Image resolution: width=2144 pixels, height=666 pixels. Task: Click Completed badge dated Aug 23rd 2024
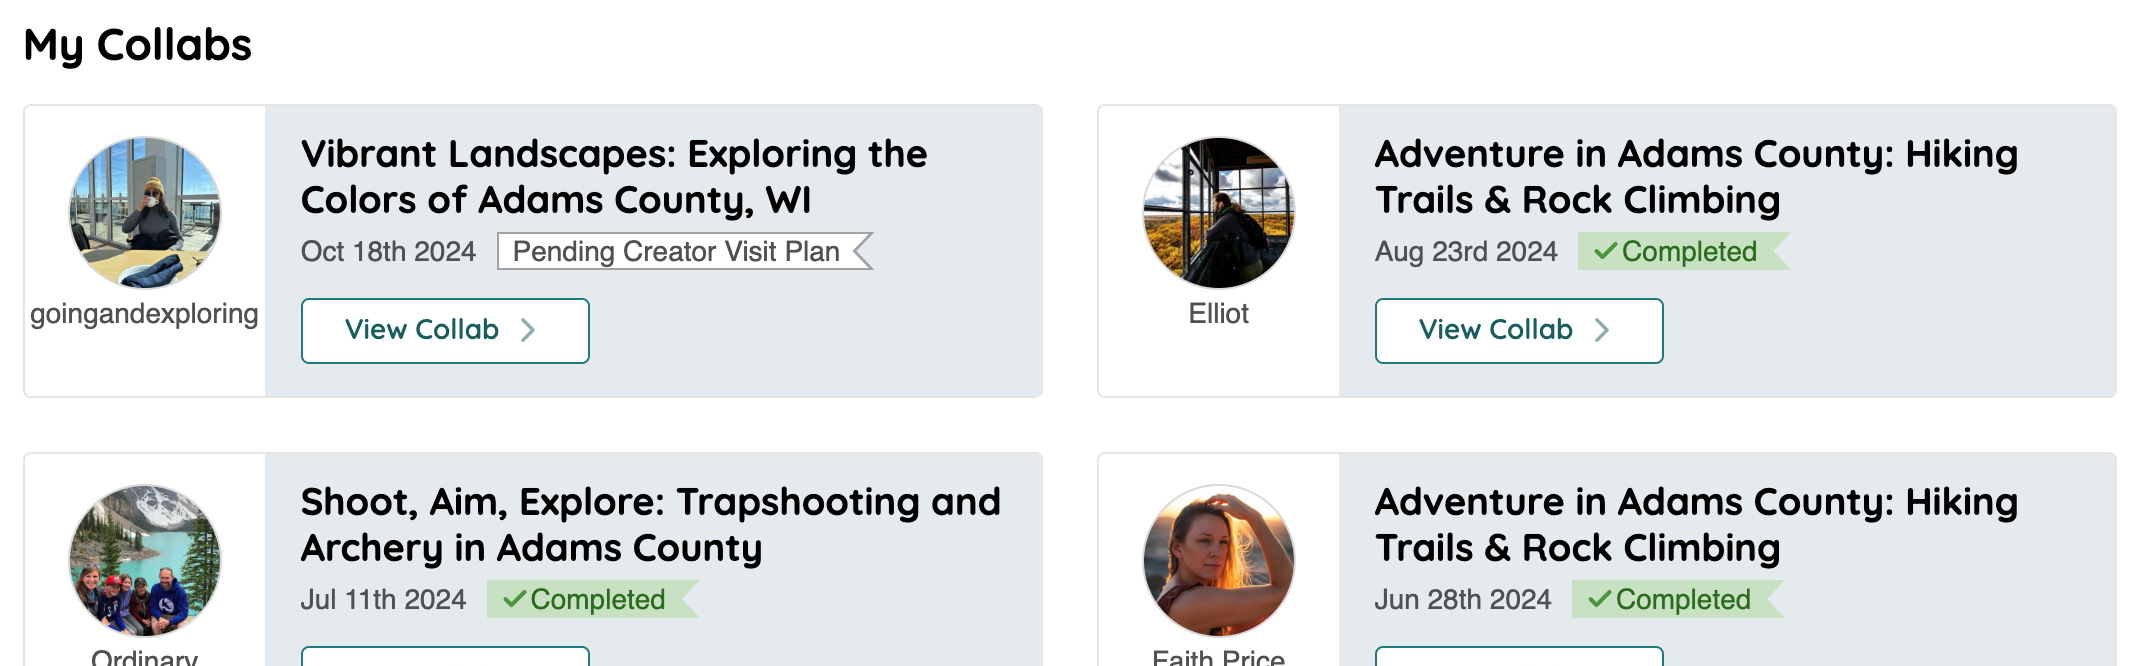coord(1683,251)
